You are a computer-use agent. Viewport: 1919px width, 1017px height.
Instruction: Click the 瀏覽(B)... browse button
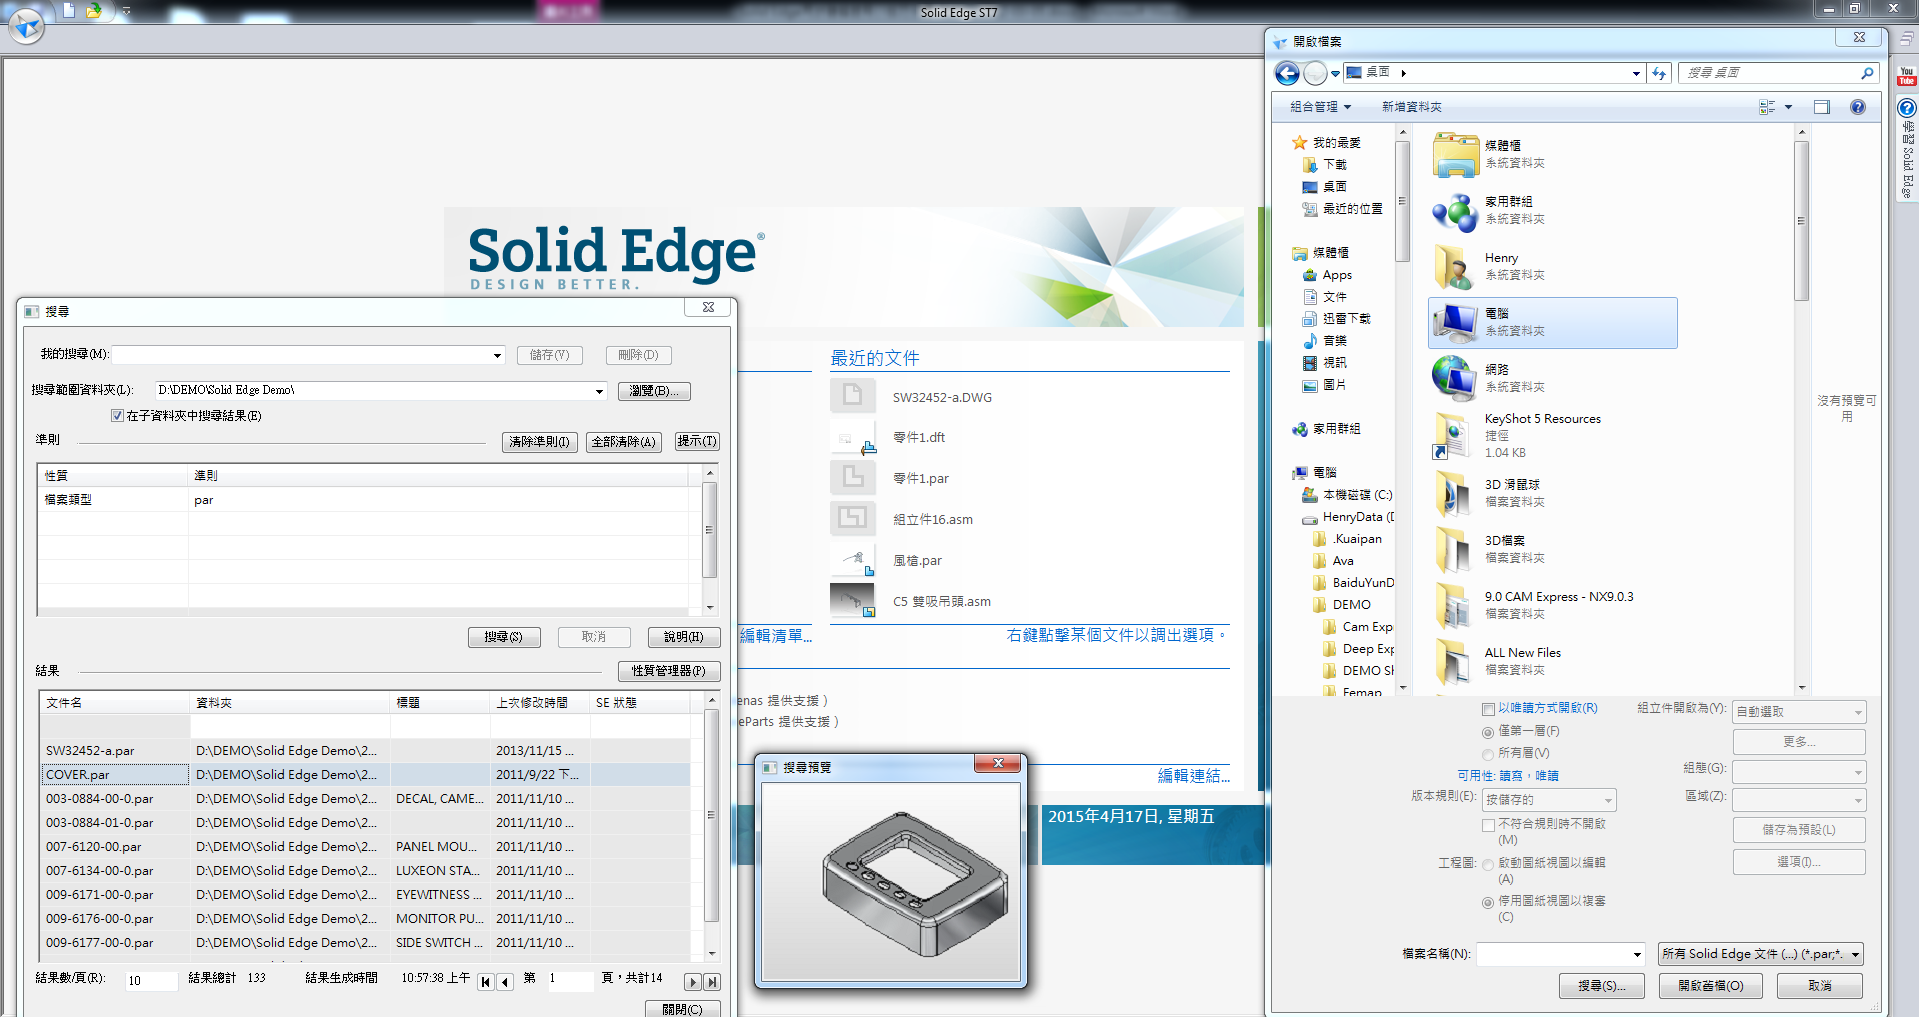(x=654, y=391)
